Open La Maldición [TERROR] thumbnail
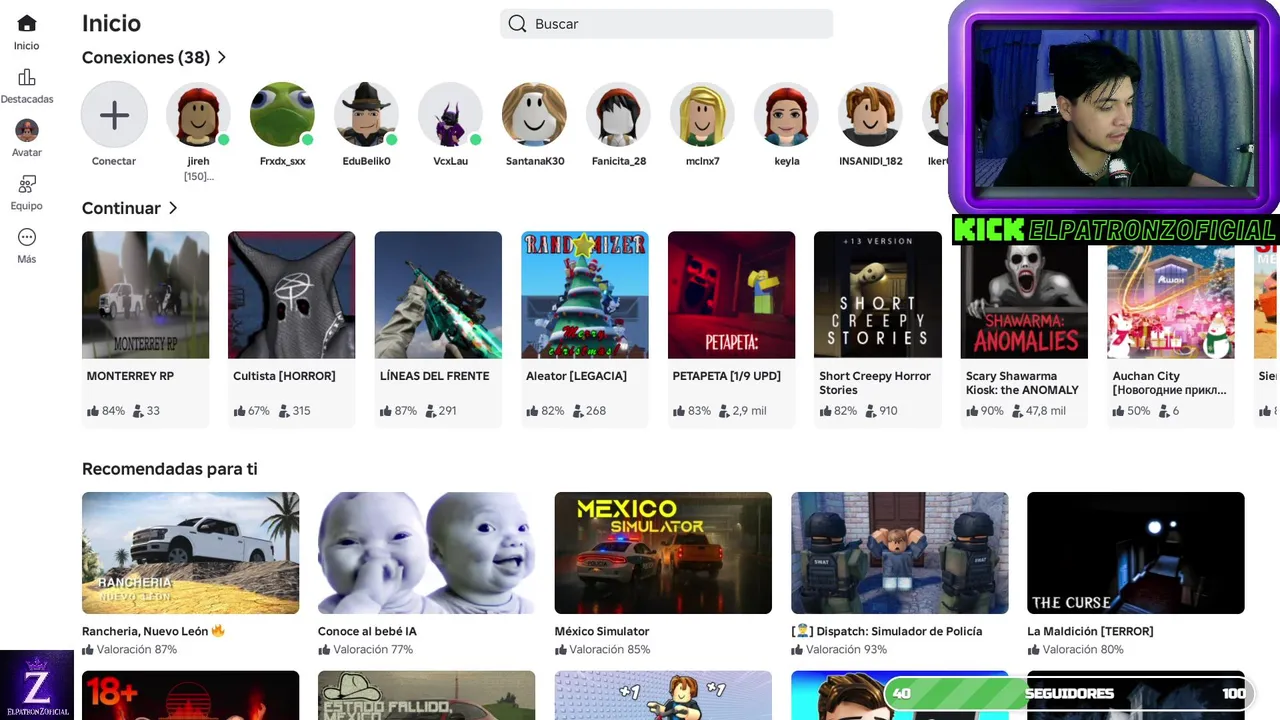The image size is (1280, 720). (x=1135, y=553)
